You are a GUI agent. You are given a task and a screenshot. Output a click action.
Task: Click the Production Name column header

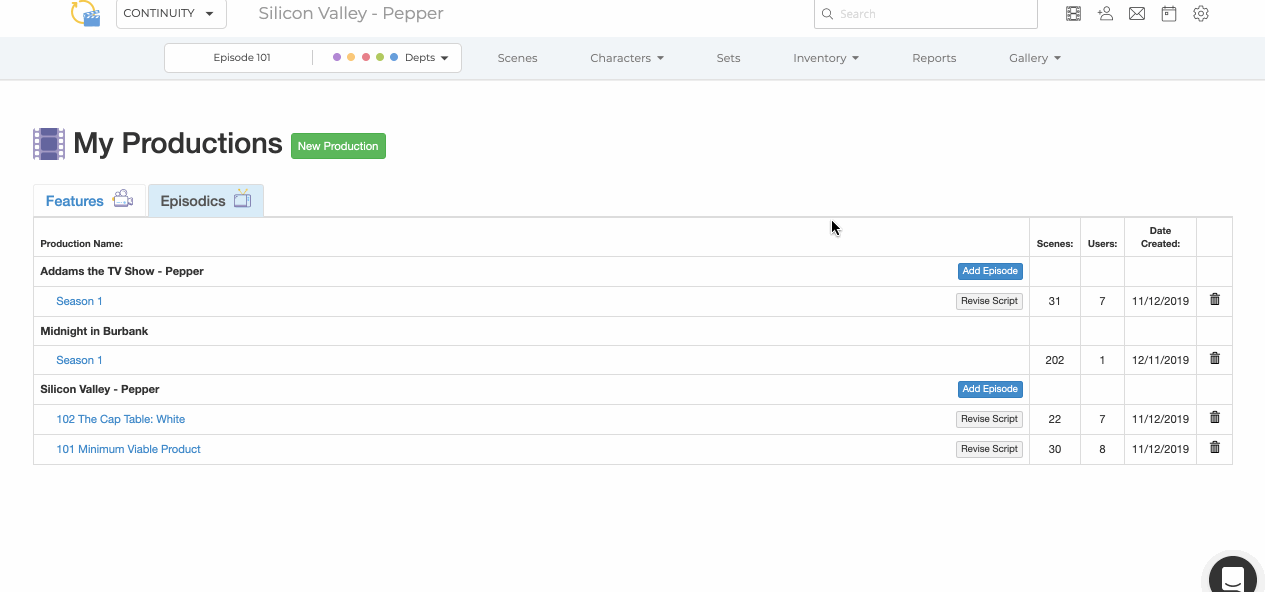coord(81,243)
